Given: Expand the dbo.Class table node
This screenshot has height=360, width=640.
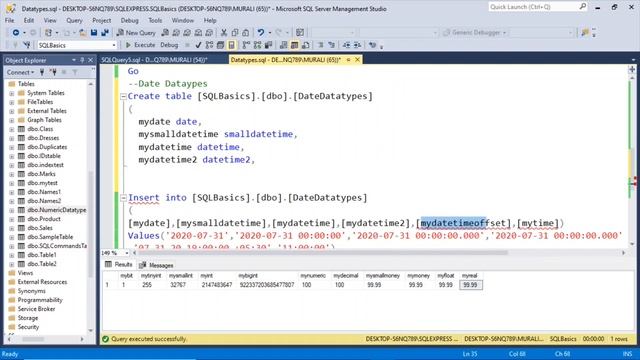Looking at the screenshot, I should point(12,129).
